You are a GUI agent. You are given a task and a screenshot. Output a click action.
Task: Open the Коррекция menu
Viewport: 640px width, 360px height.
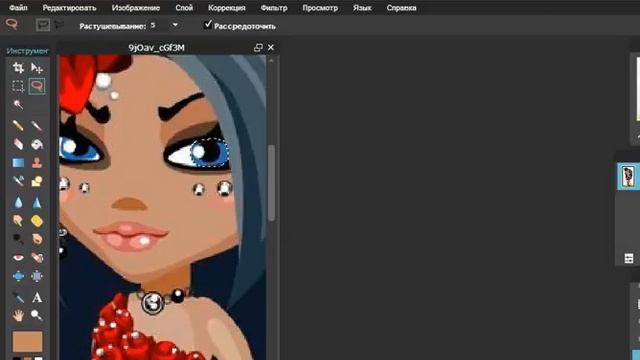click(x=227, y=8)
